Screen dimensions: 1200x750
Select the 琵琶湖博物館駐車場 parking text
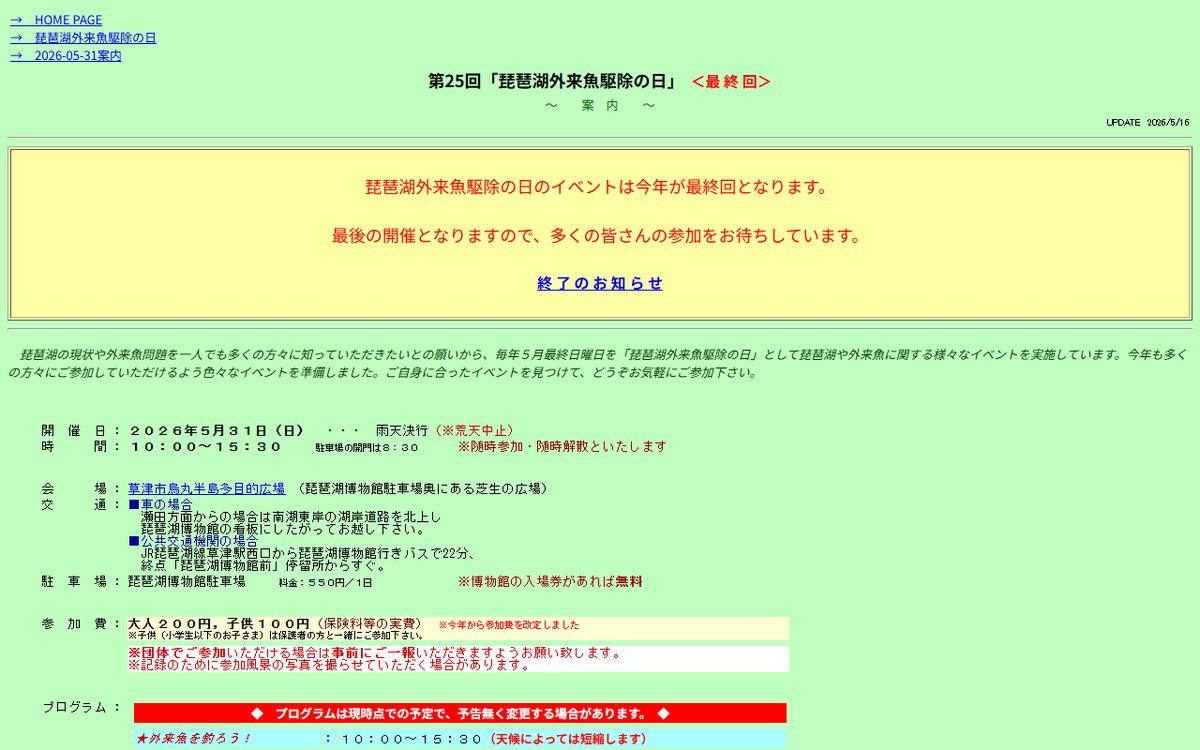pyautogui.click(x=187, y=581)
